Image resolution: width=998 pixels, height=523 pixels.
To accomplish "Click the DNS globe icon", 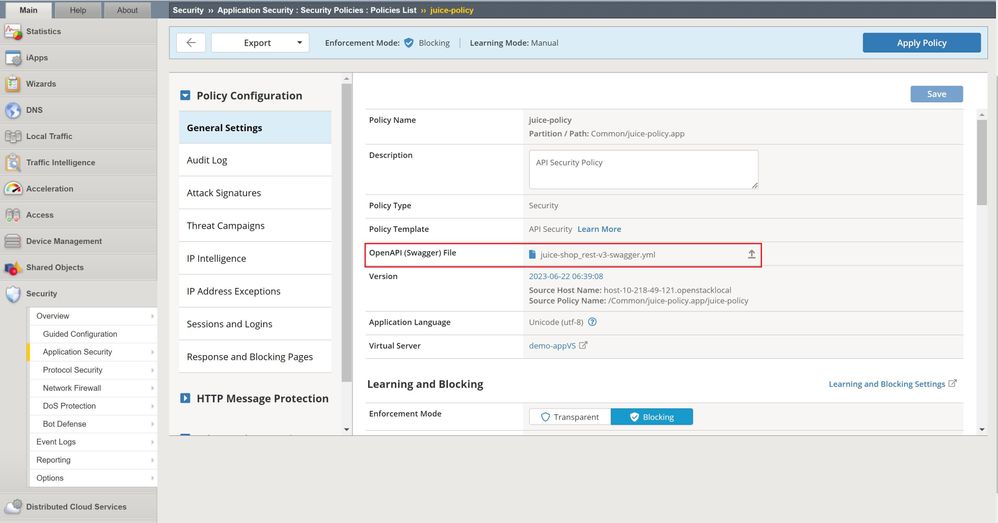I will pyautogui.click(x=13, y=110).
